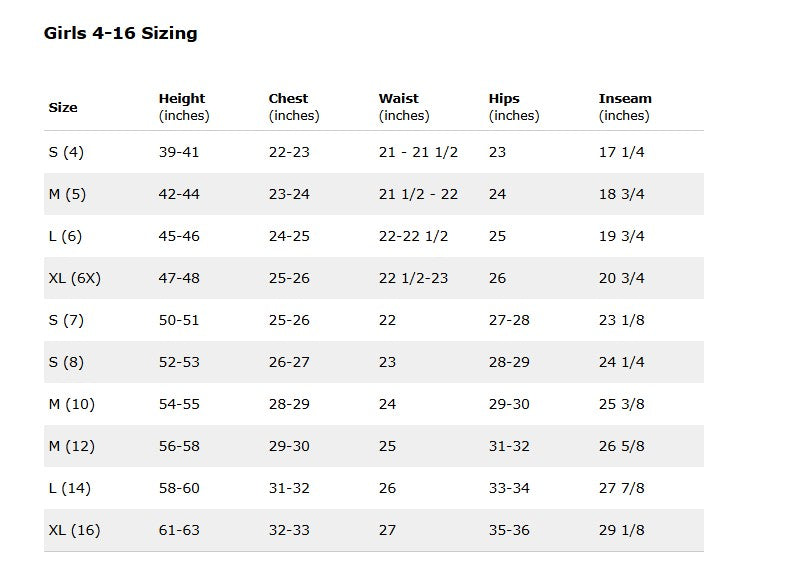Select the Inseam (inches) column header
Viewport: 812px width, 571px height.
point(625,107)
